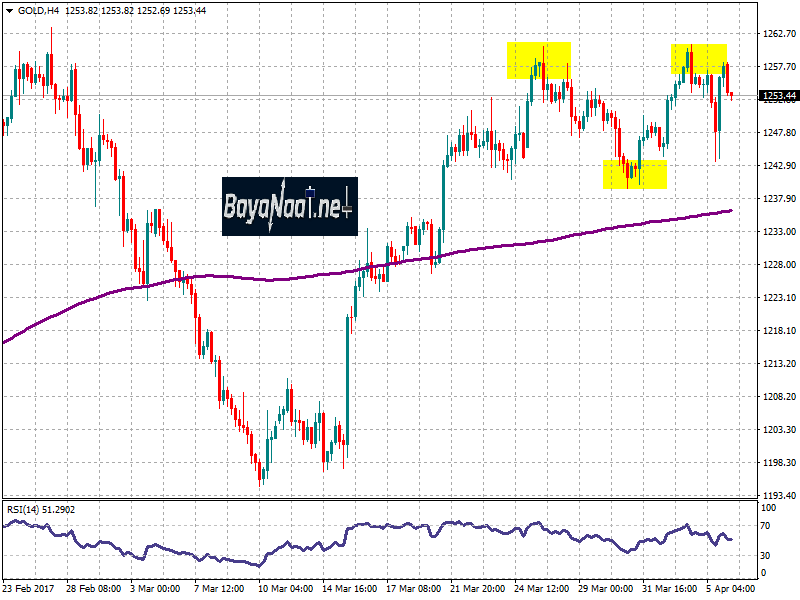Click the 1218.10 price axis label
This screenshot has width=800, height=600.
[x=779, y=331]
